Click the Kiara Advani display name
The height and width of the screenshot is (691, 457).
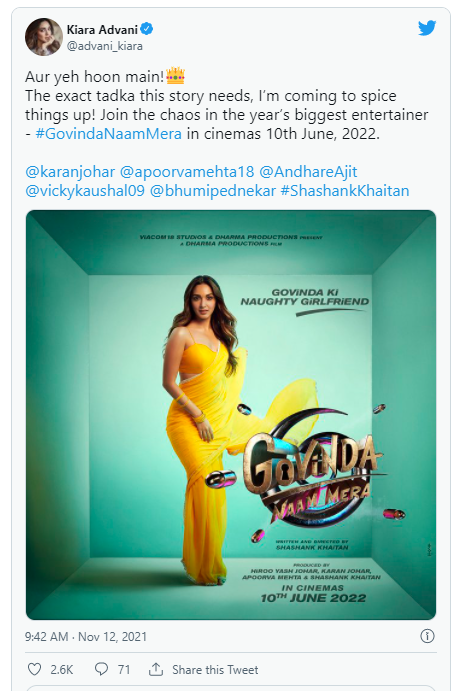(102, 30)
